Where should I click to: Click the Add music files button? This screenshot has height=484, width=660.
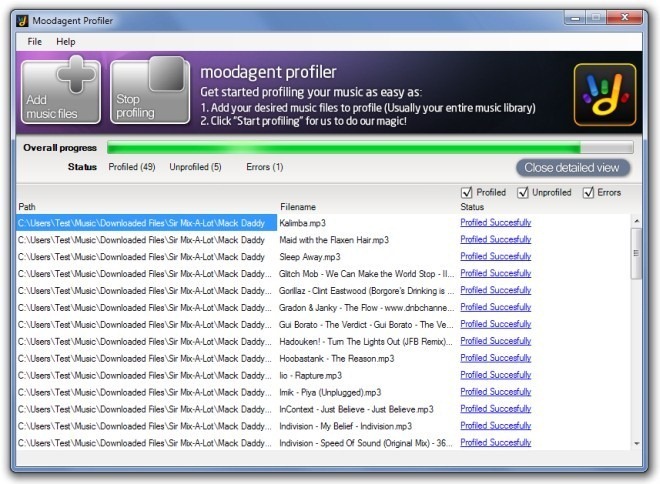click(x=61, y=91)
